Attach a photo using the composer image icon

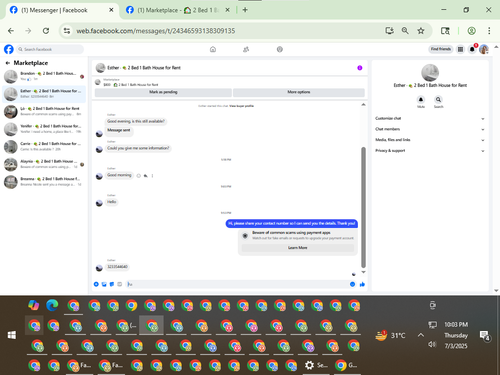point(104,284)
